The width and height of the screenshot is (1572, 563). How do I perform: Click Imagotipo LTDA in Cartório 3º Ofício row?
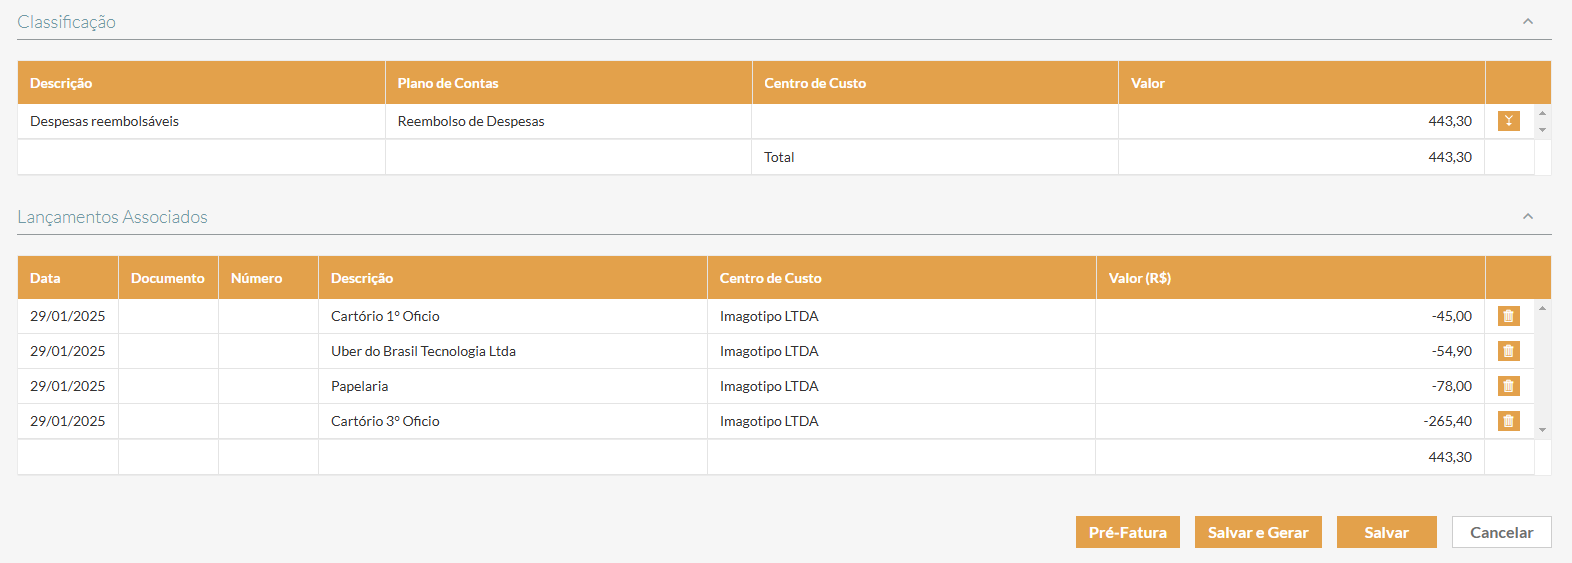coord(769,421)
